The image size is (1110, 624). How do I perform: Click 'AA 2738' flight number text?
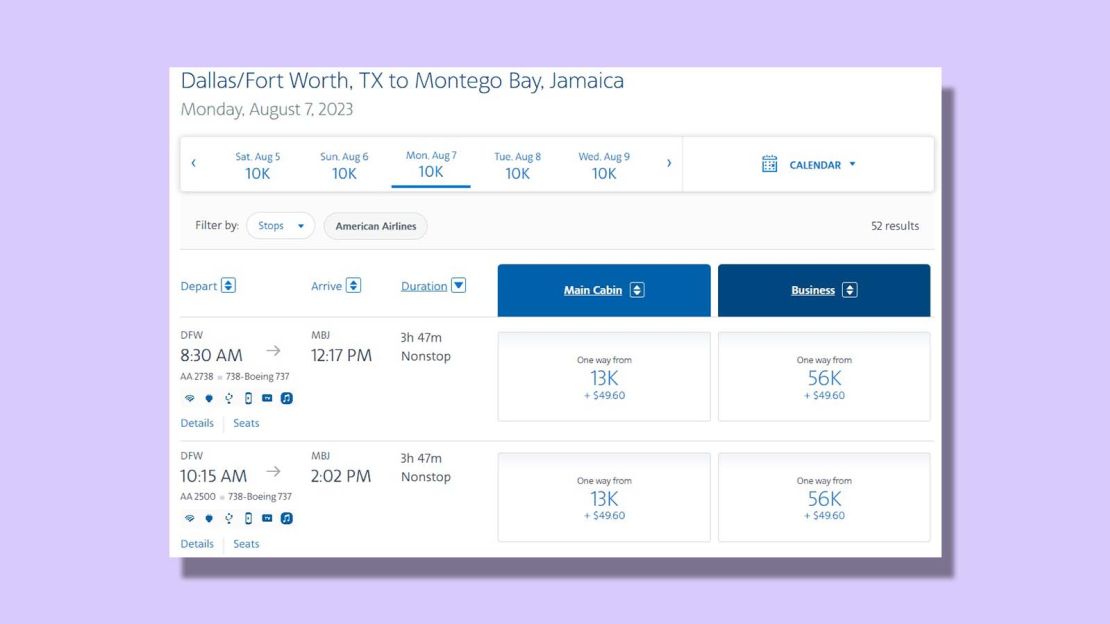coord(197,377)
